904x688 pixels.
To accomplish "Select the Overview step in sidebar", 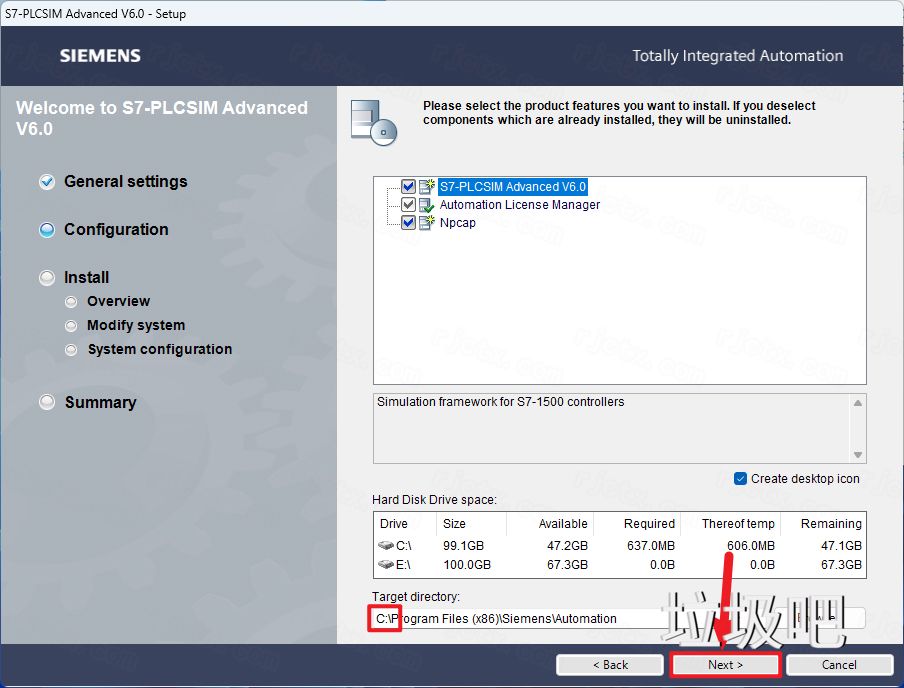I will (118, 301).
